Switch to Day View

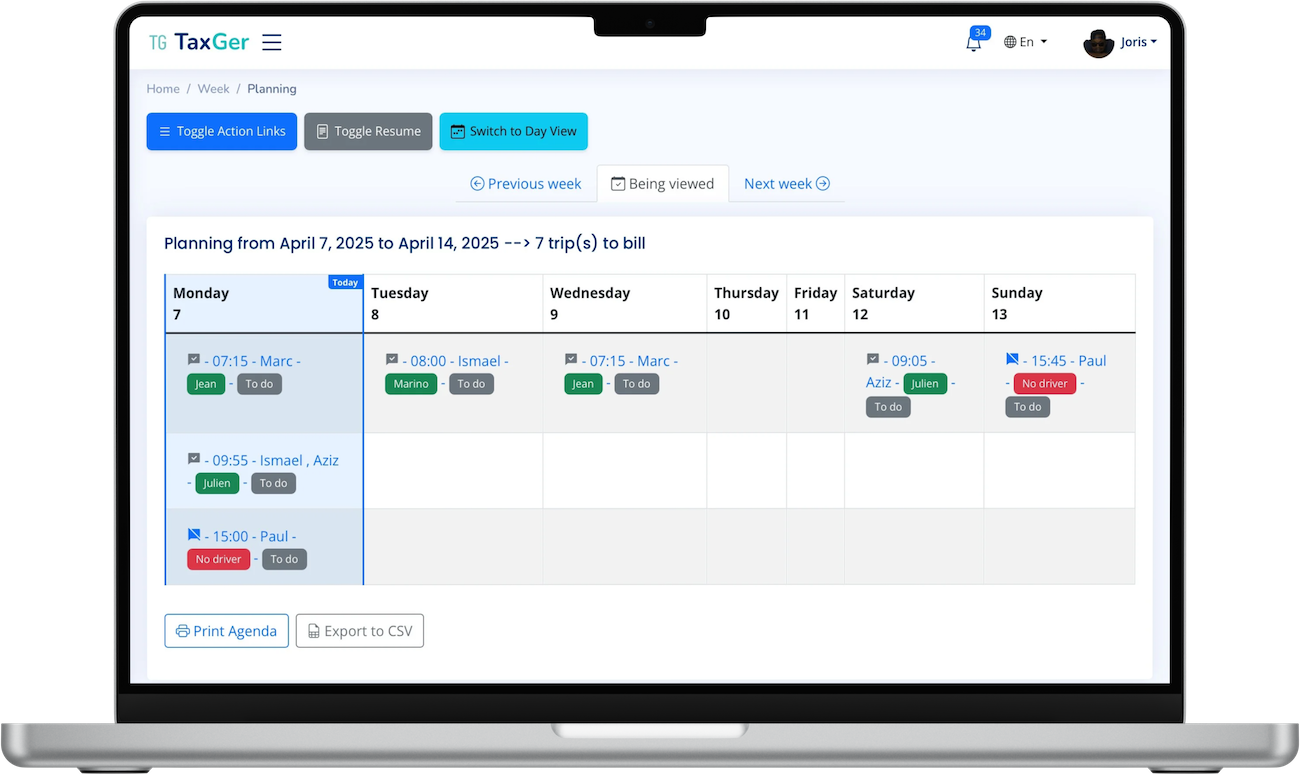pos(513,131)
